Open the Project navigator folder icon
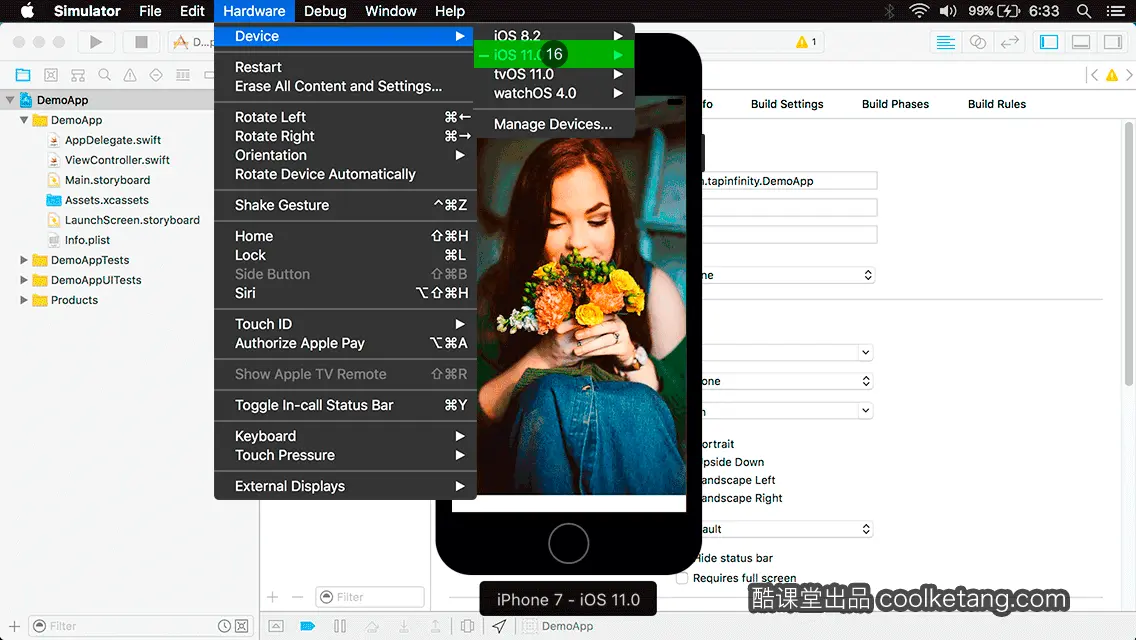Screen dimensions: 1136x640 pos(23,75)
